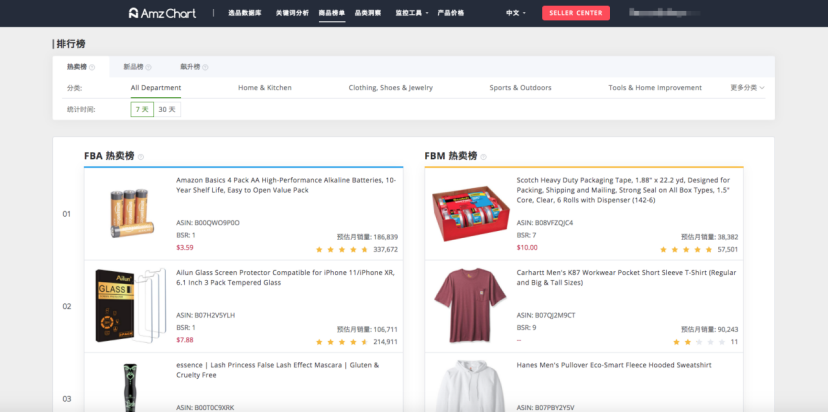Select Tools & Home Improvement category
The image size is (829, 412).
(x=655, y=88)
